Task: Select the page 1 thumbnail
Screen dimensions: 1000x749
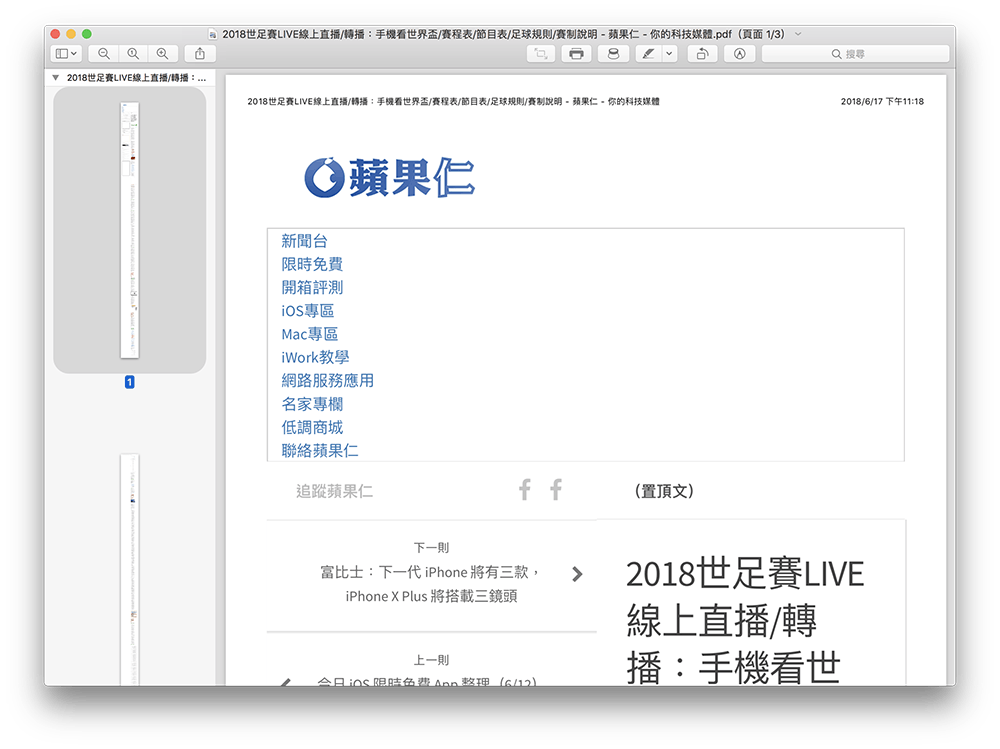Action: (129, 230)
